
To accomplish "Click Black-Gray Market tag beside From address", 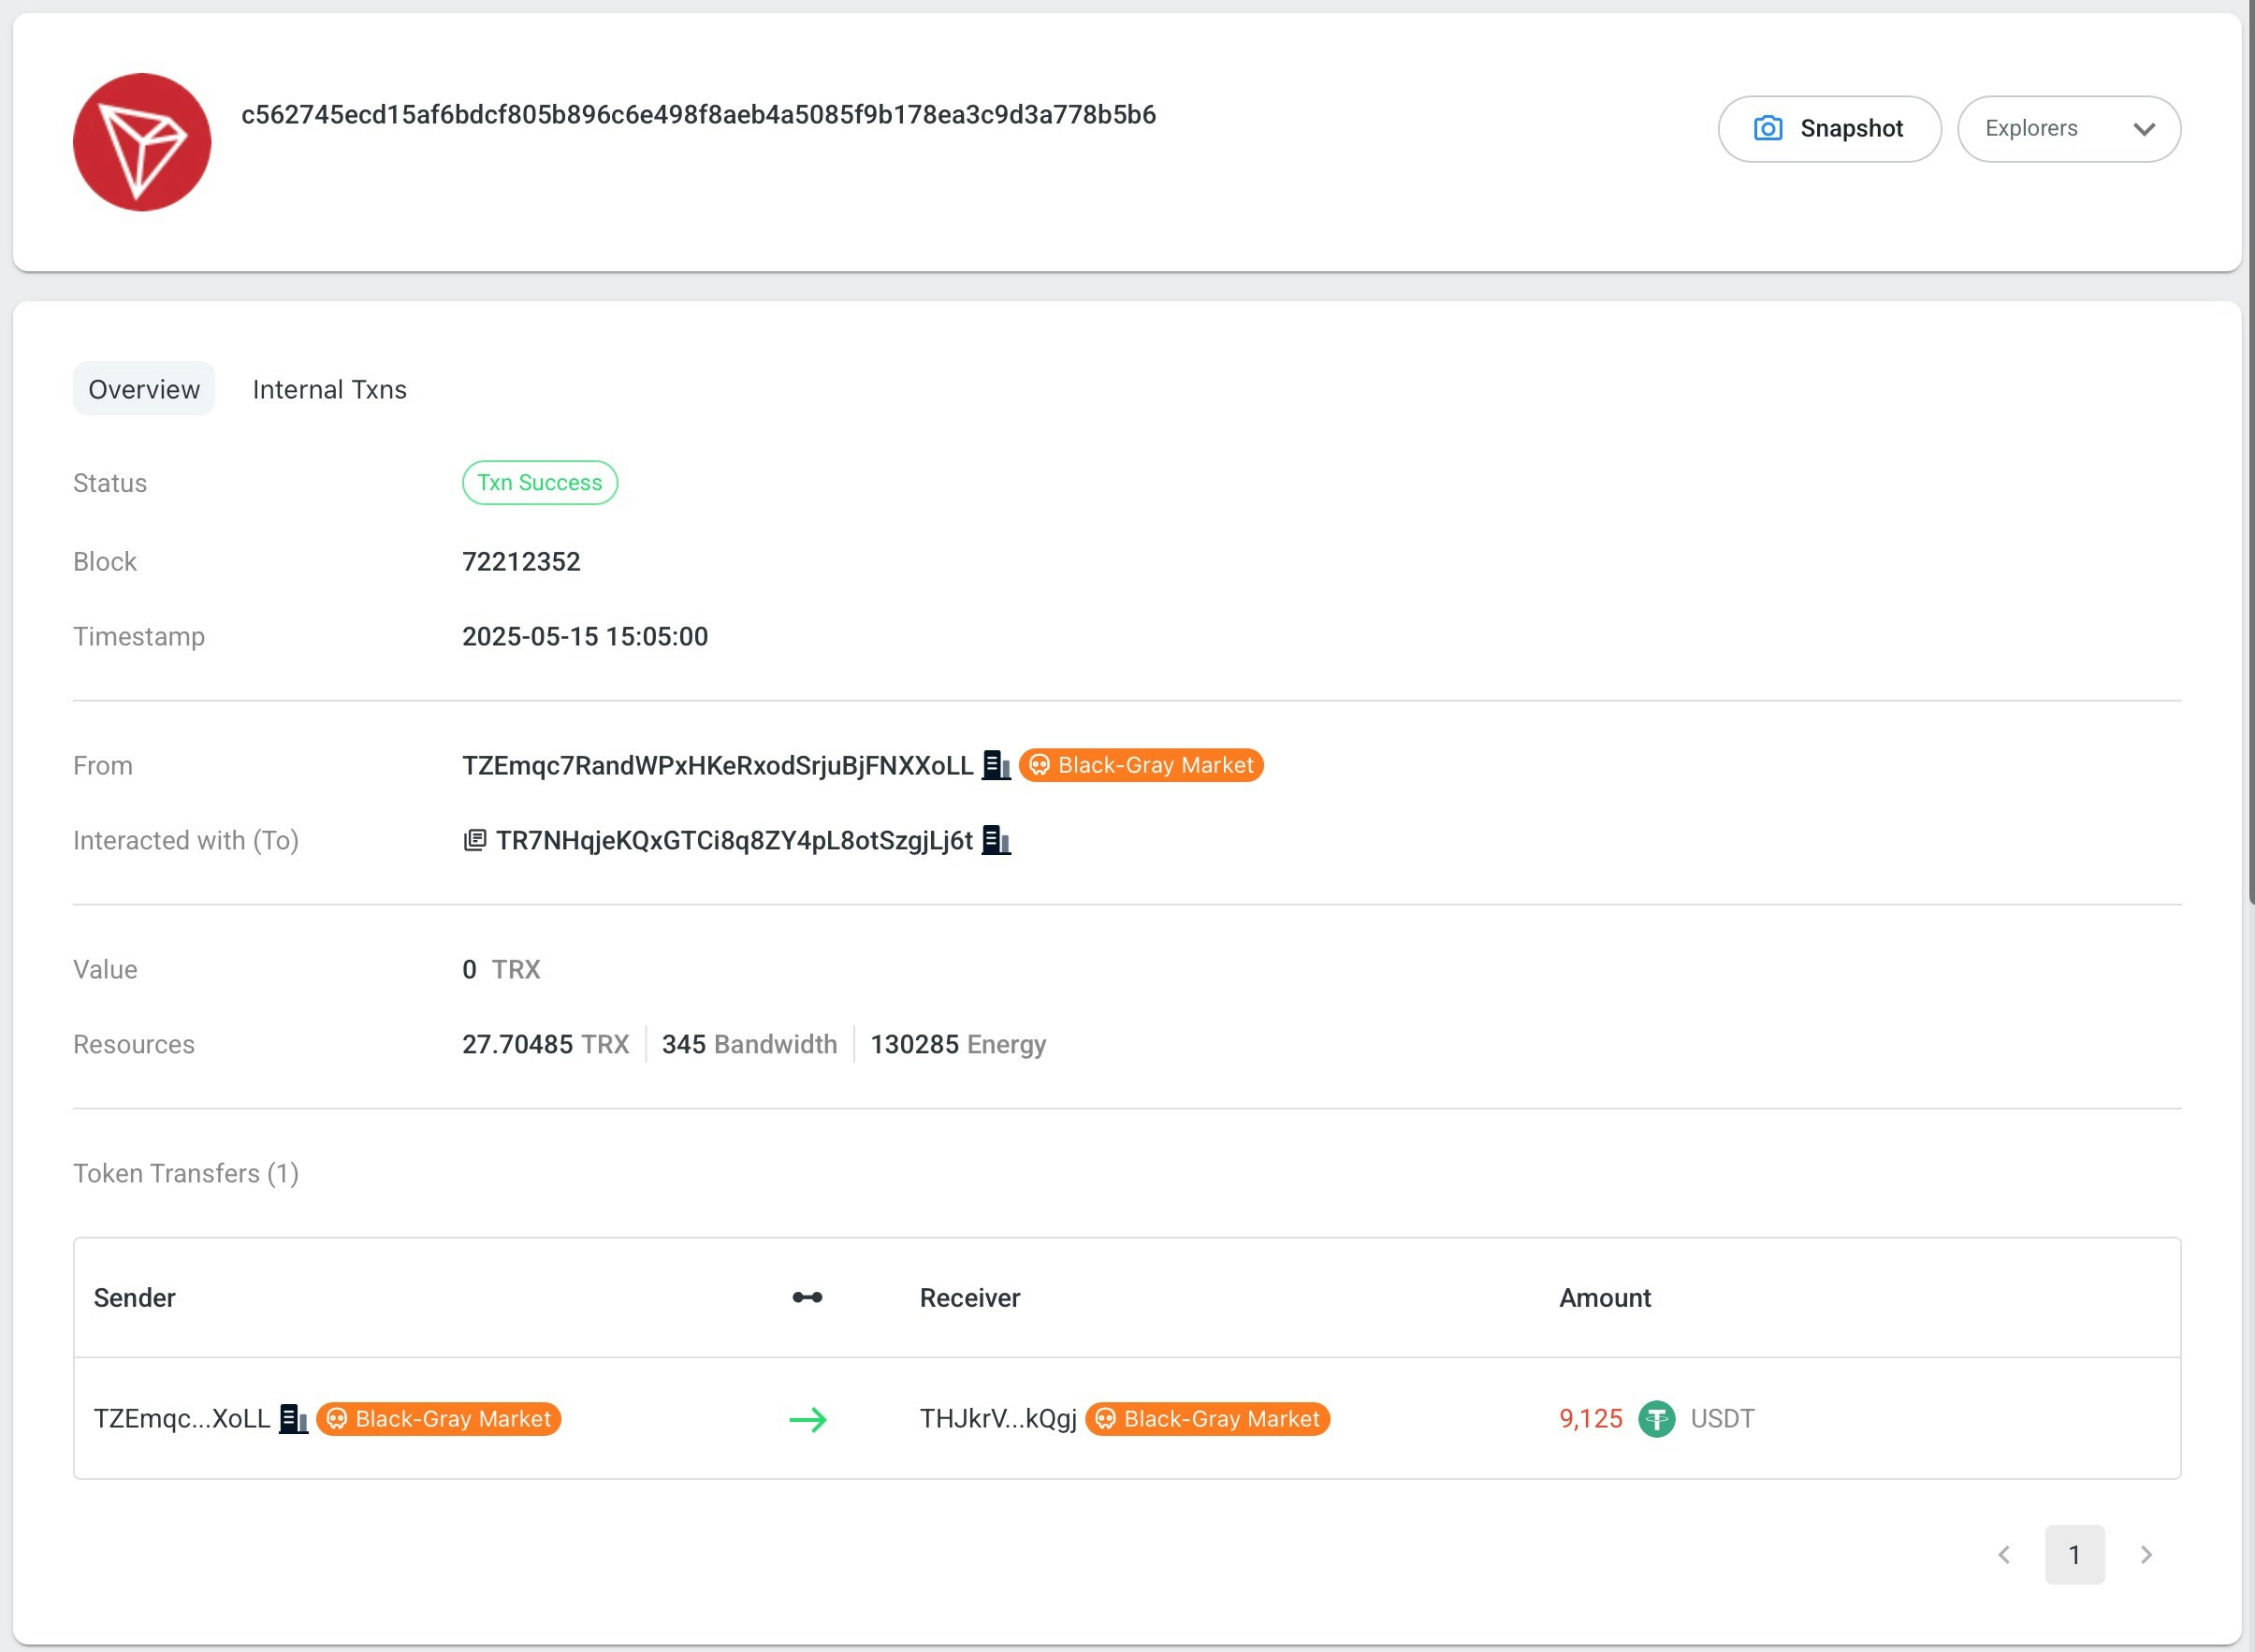I will pyautogui.click(x=1141, y=765).
